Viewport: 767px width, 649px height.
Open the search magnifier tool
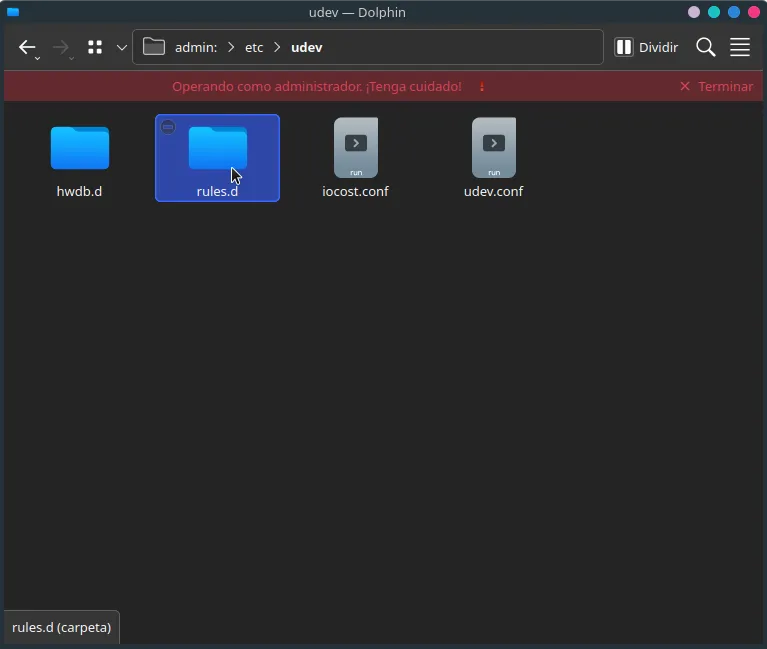pyautogui.click(x=706, y=47)
